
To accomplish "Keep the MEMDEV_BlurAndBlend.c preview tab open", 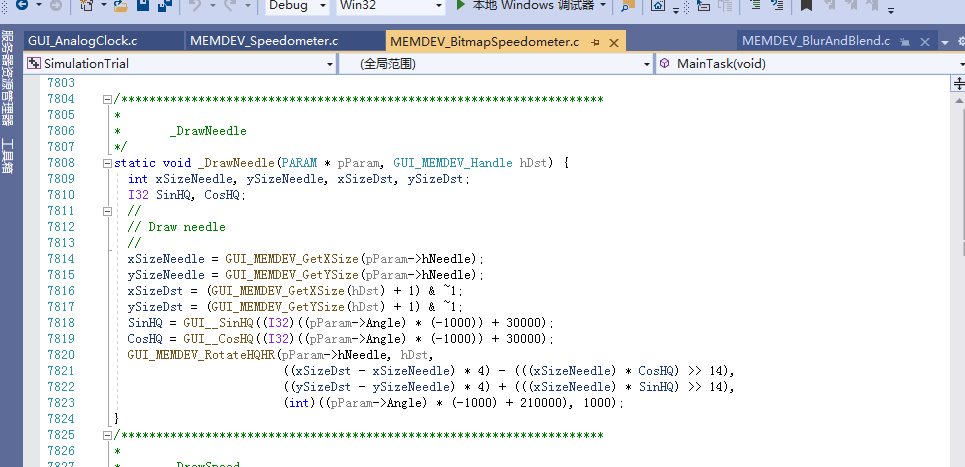I will (904, 42).
